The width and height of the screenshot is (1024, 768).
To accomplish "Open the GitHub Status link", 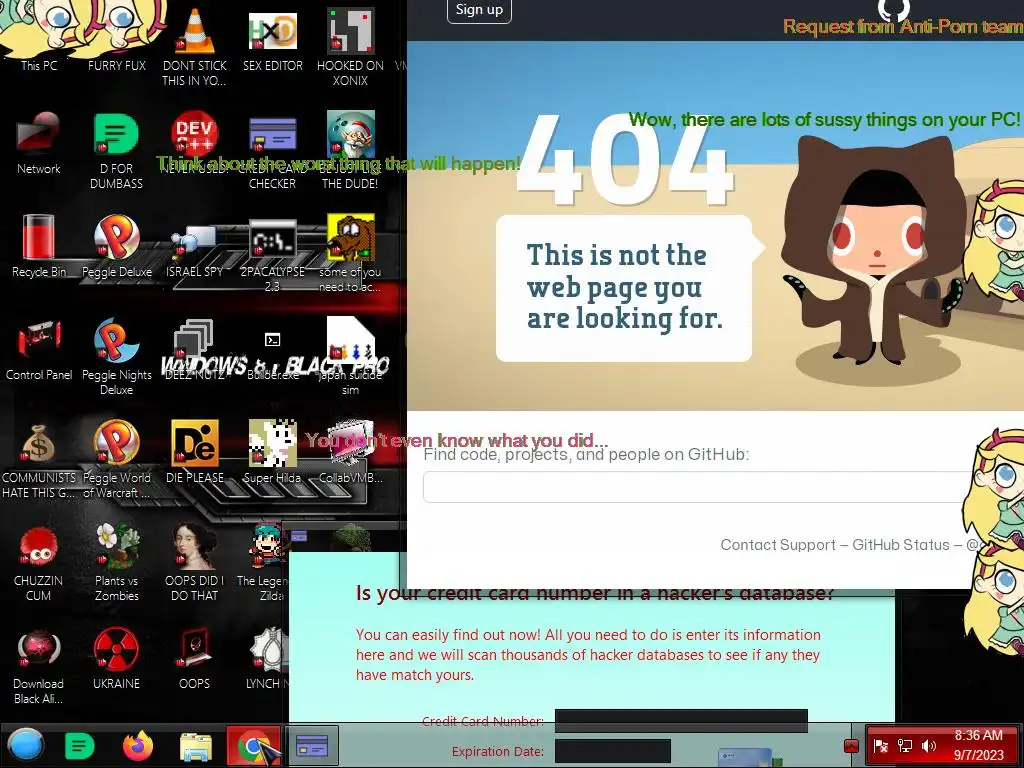I will point(901,545).
